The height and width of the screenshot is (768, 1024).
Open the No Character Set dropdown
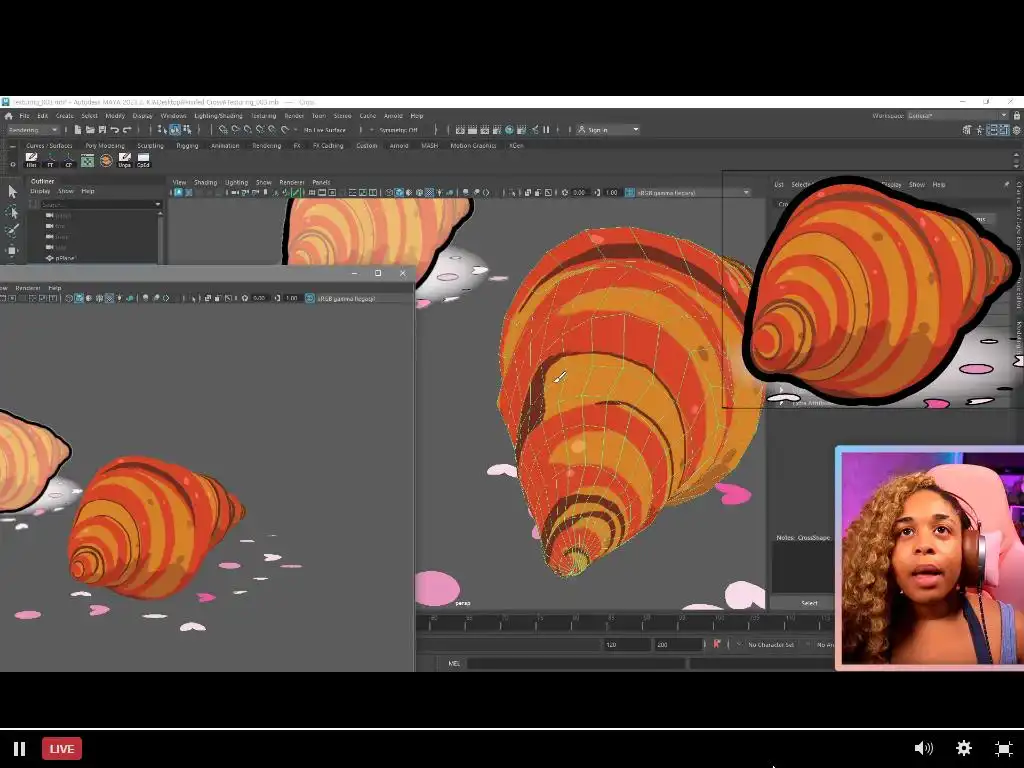771,645
